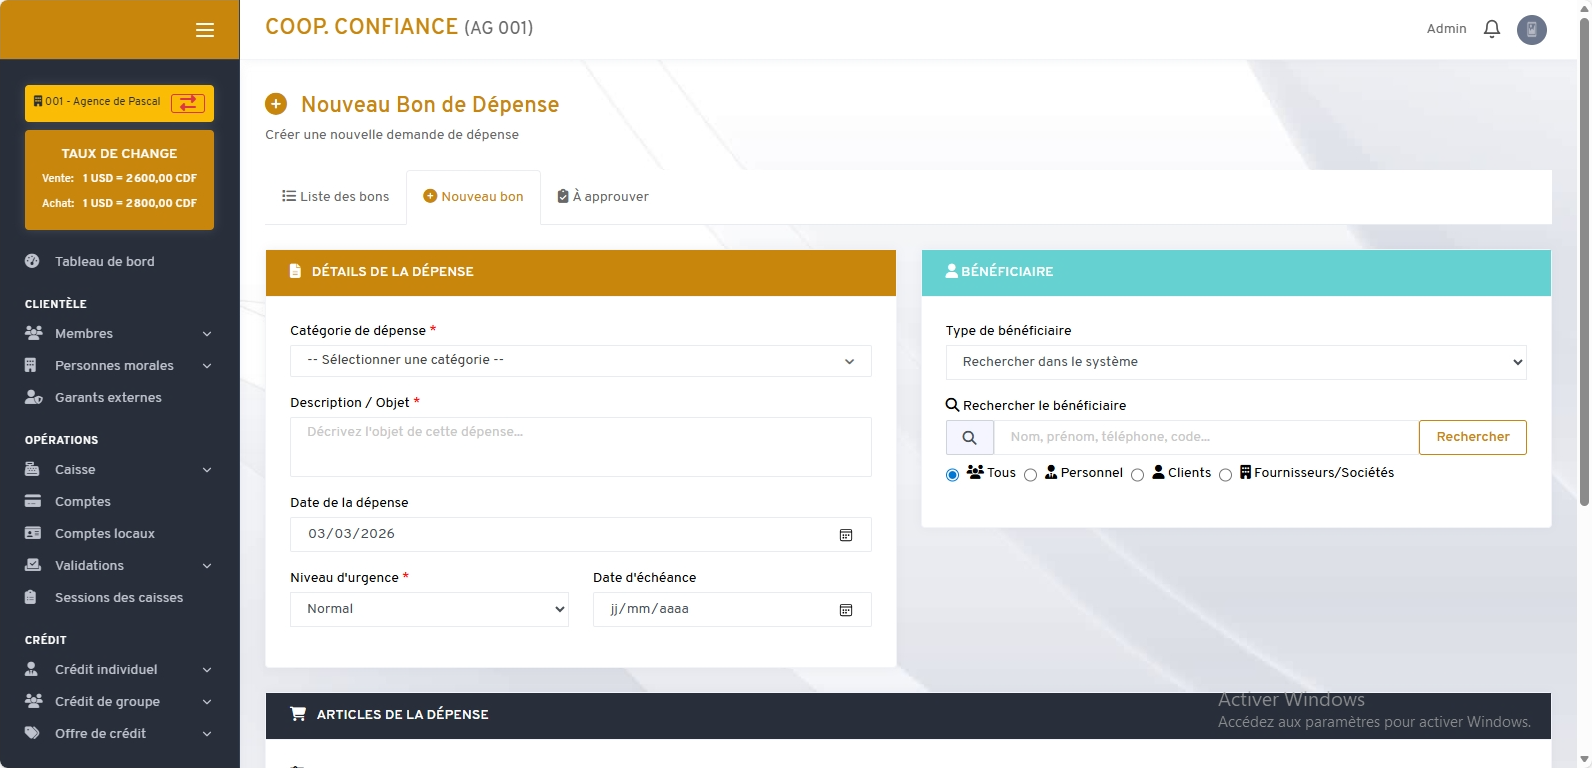This screenshot has height=768, width=1592.
Task: Click the agency switch arrows icon
Action: (x=188, y=103)
